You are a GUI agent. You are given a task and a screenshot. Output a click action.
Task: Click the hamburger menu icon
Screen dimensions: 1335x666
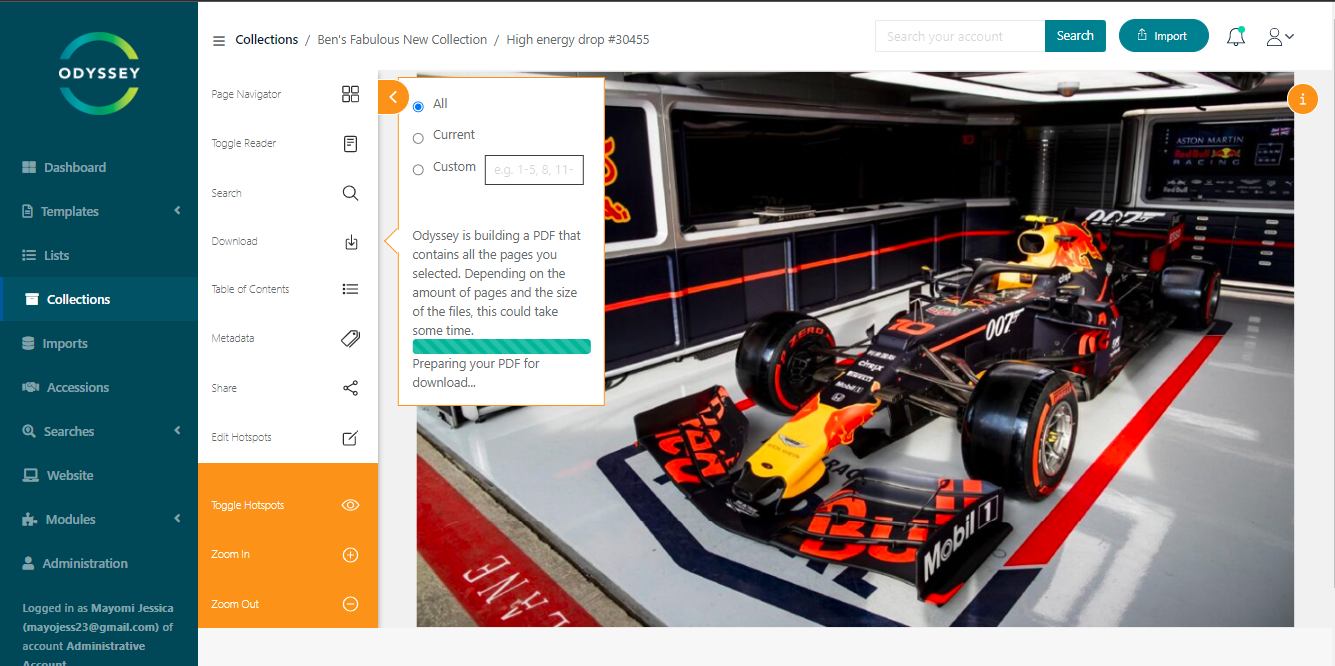pos(219,41)
